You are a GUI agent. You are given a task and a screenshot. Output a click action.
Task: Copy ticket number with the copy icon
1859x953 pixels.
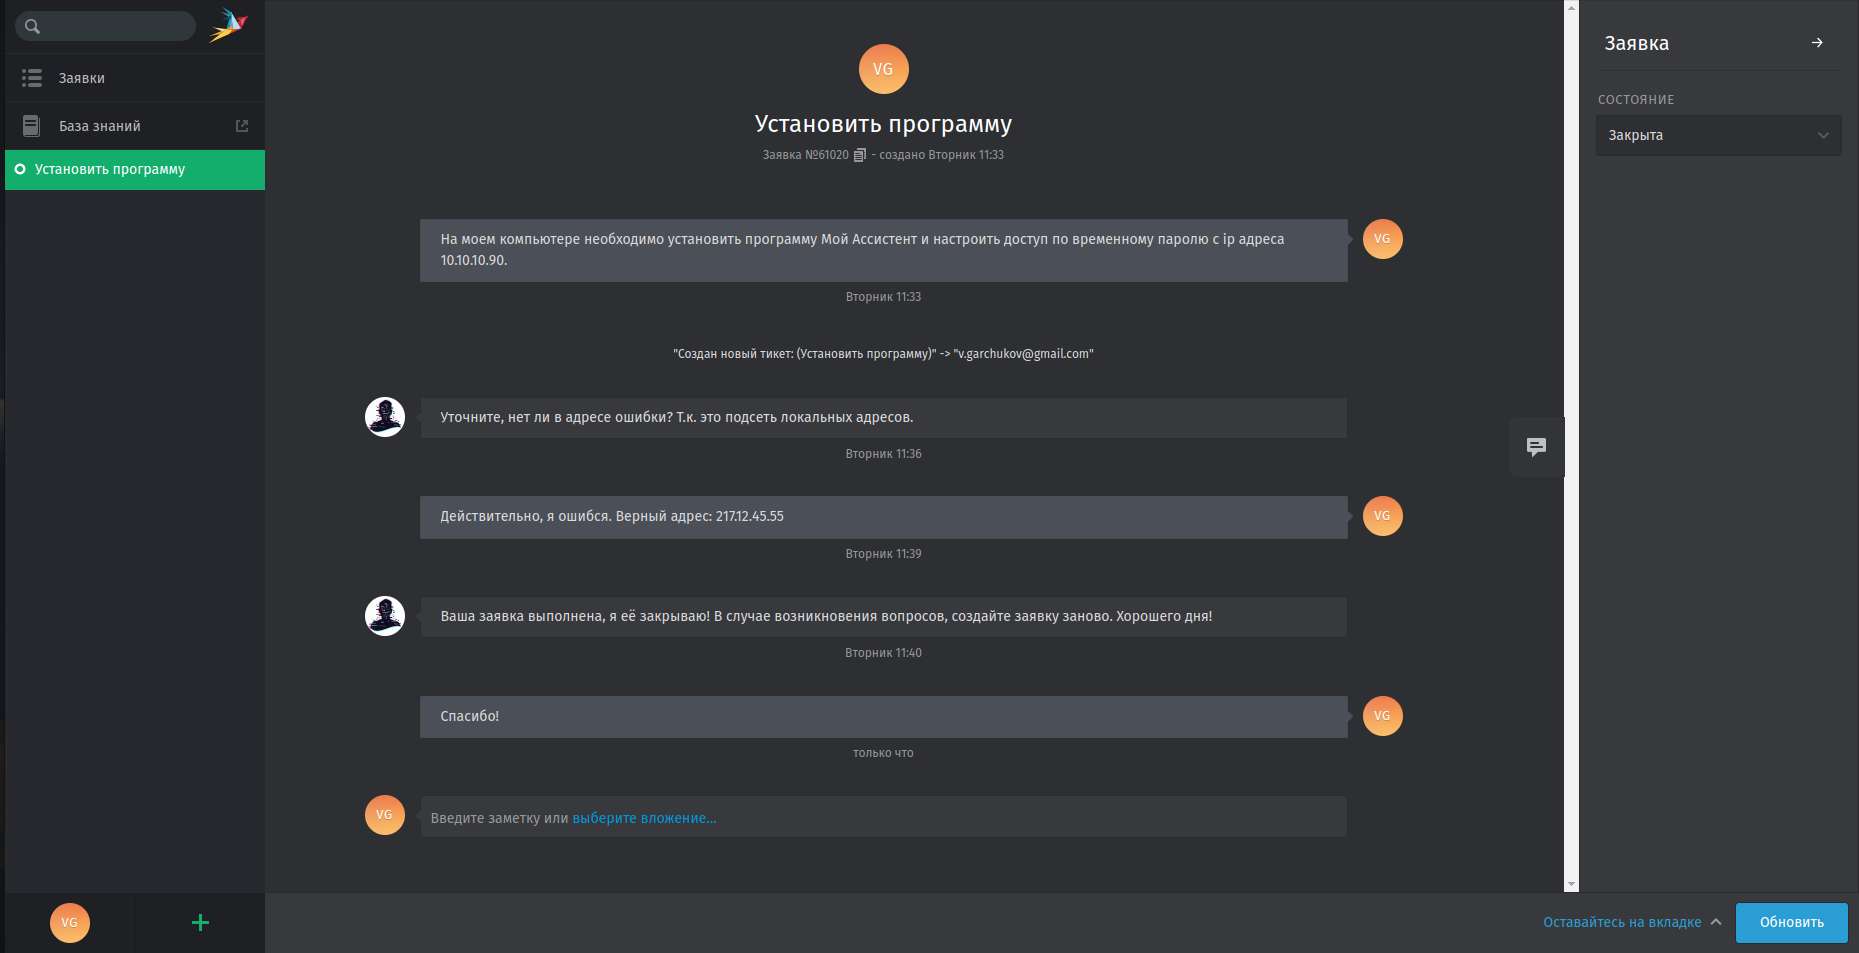tap(859, 155)
